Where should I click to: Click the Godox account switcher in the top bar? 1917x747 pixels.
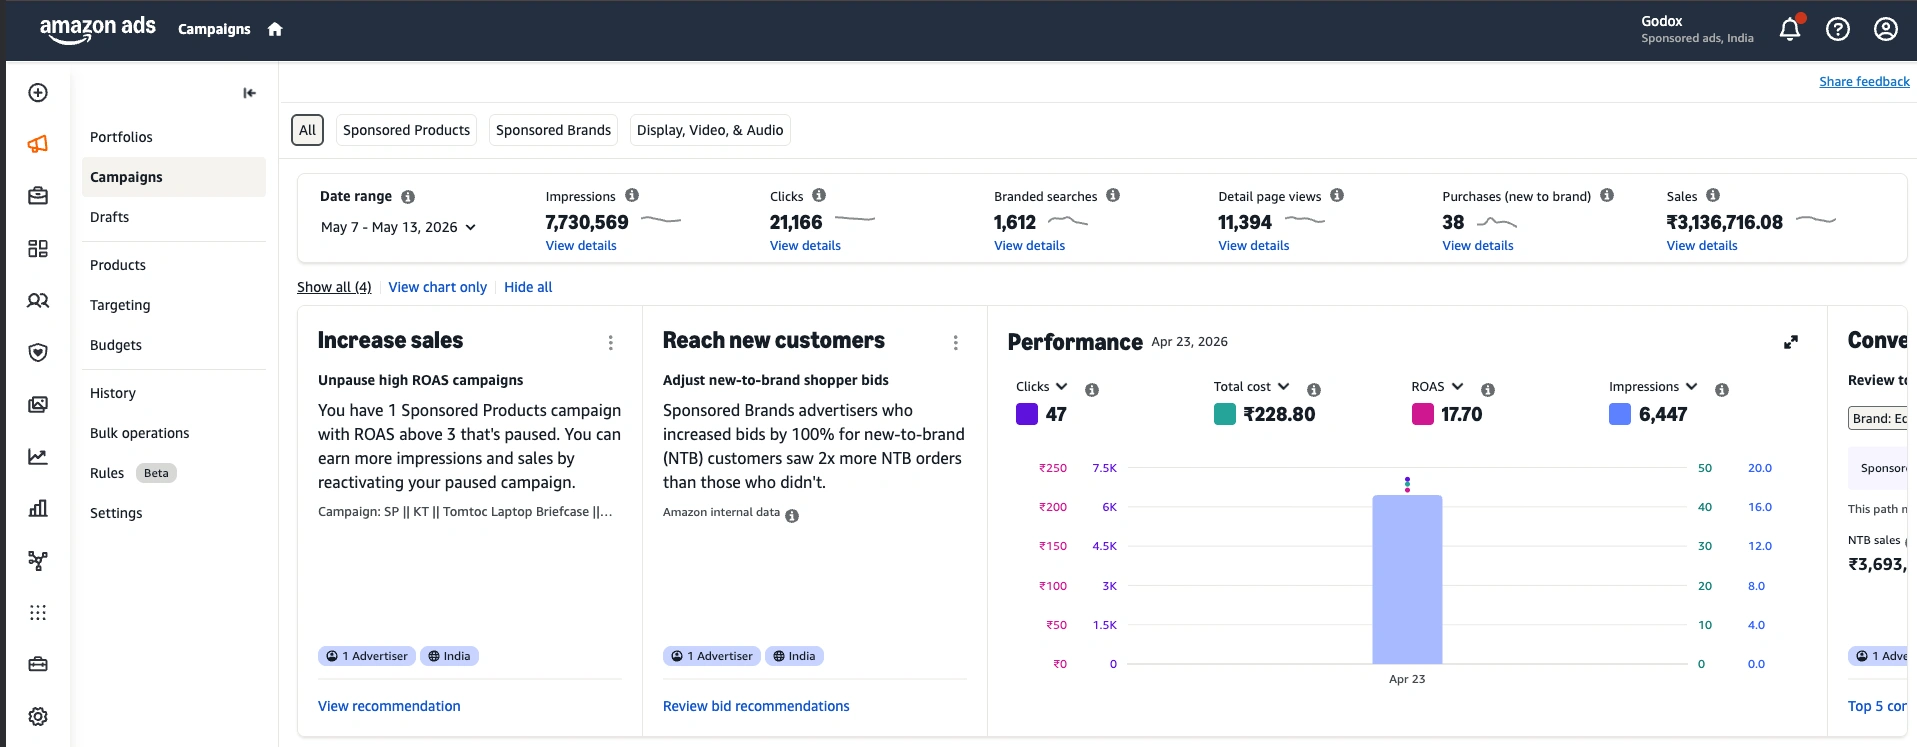pos(1697,29)
